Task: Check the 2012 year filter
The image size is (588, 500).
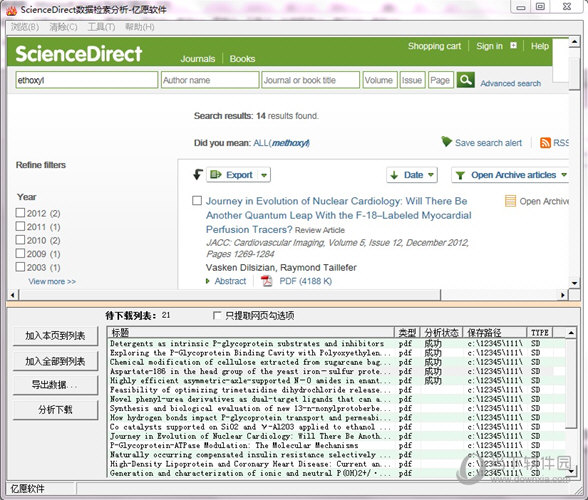Action: click(20, 213)
